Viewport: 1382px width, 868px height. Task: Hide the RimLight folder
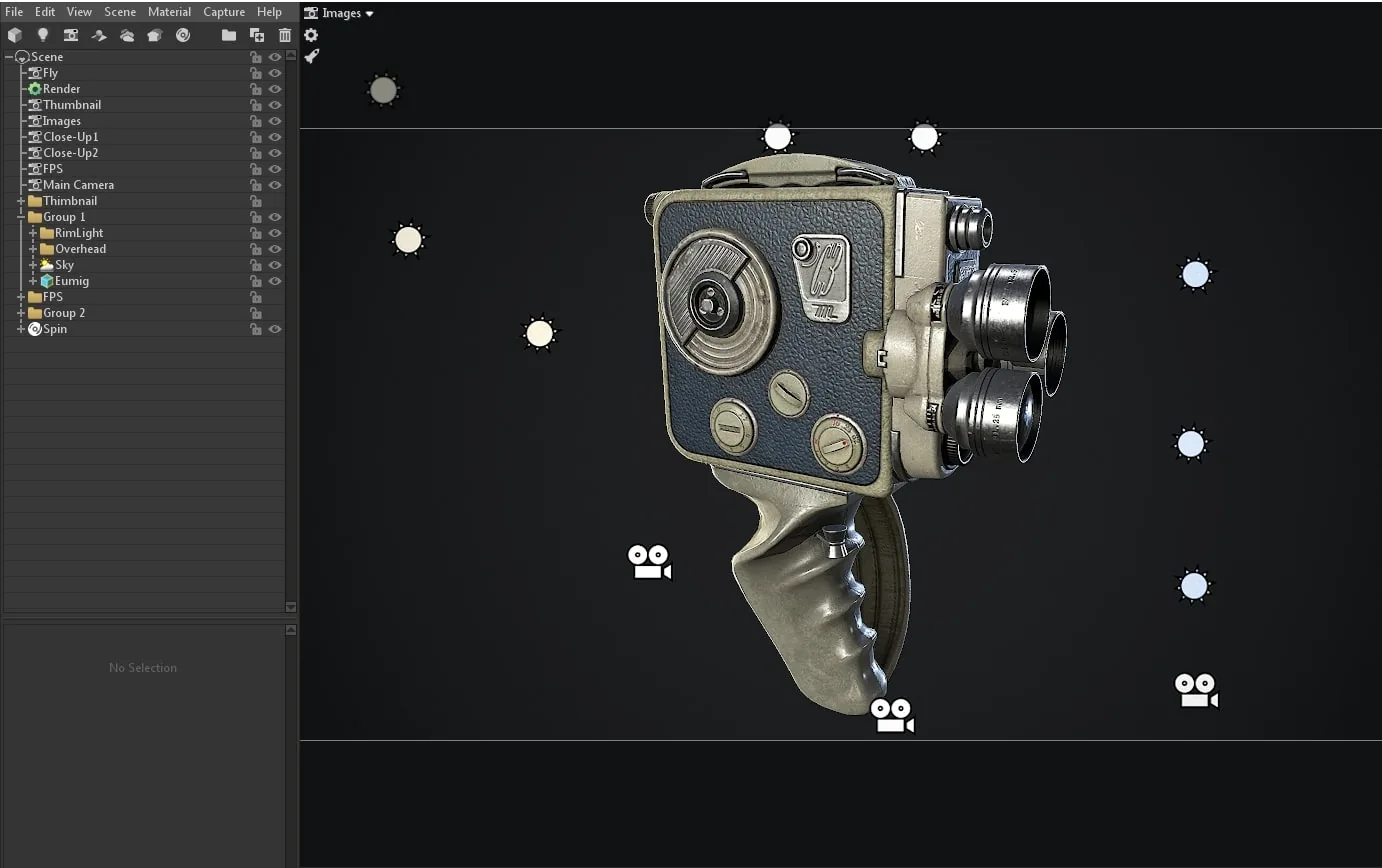(x=275, y=233)
